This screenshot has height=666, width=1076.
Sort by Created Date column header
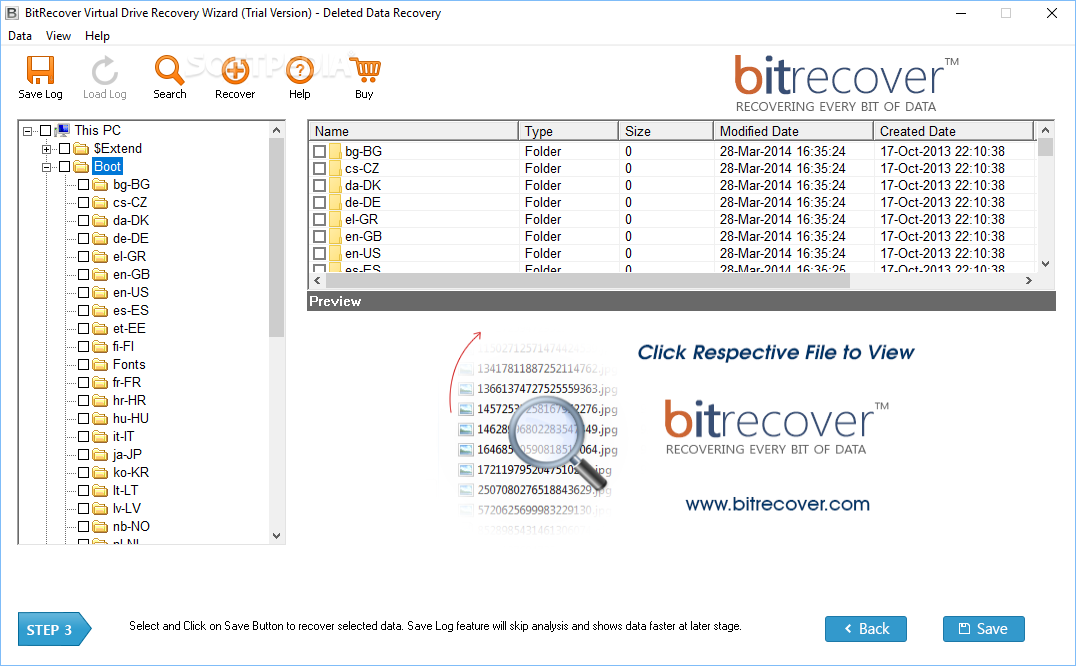click(x=954, y=131)
